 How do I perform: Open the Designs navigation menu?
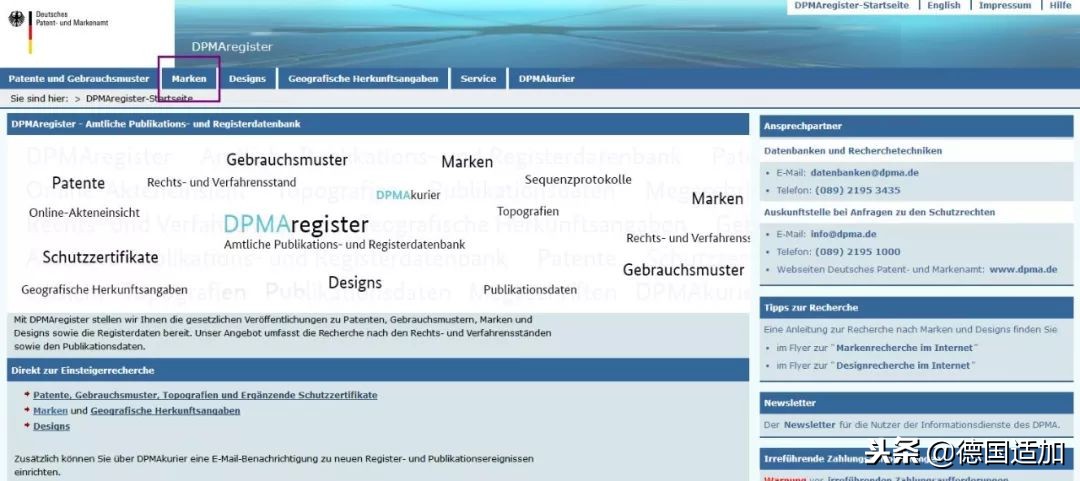(247, 79)
